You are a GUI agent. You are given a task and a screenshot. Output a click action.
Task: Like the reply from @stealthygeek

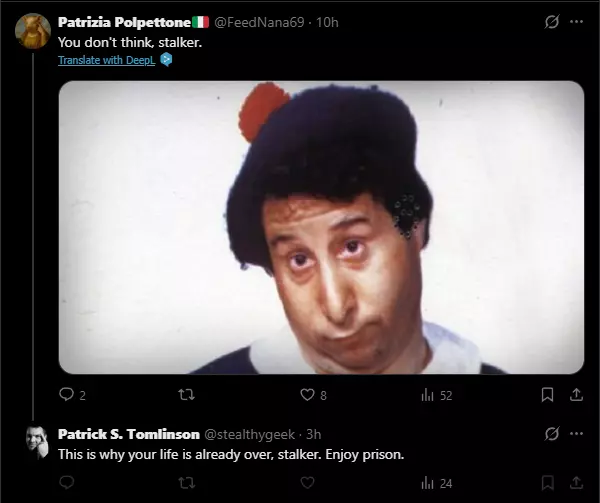click(x=307, y=483)
